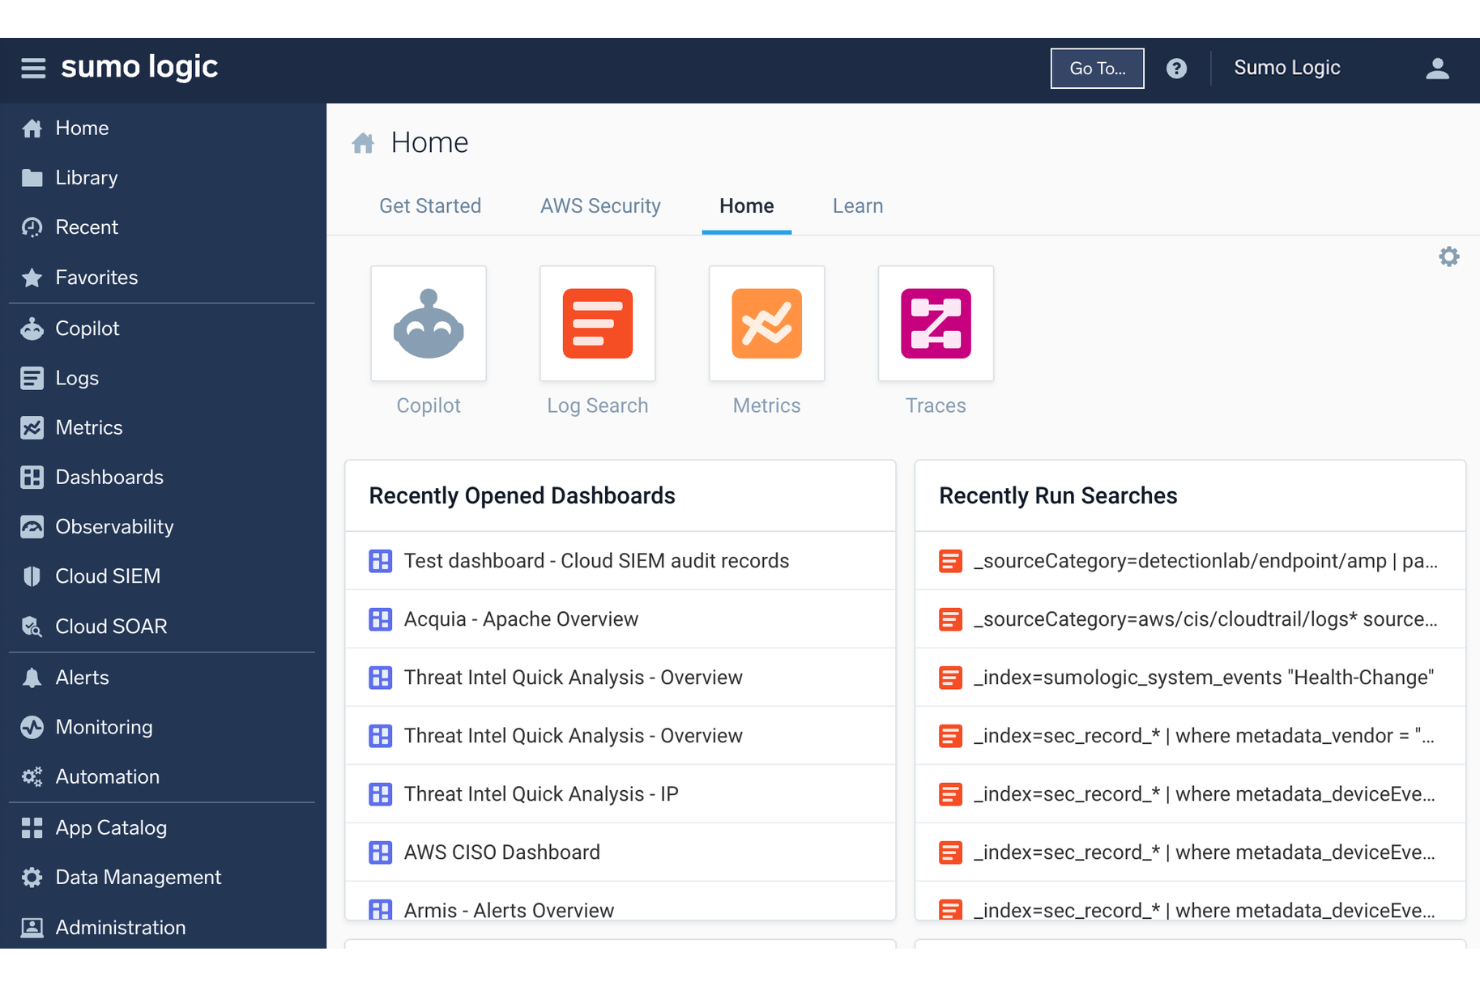Open the AWS CISO Dashboard
Screen dimensions: 1480x987
(501, 852)
